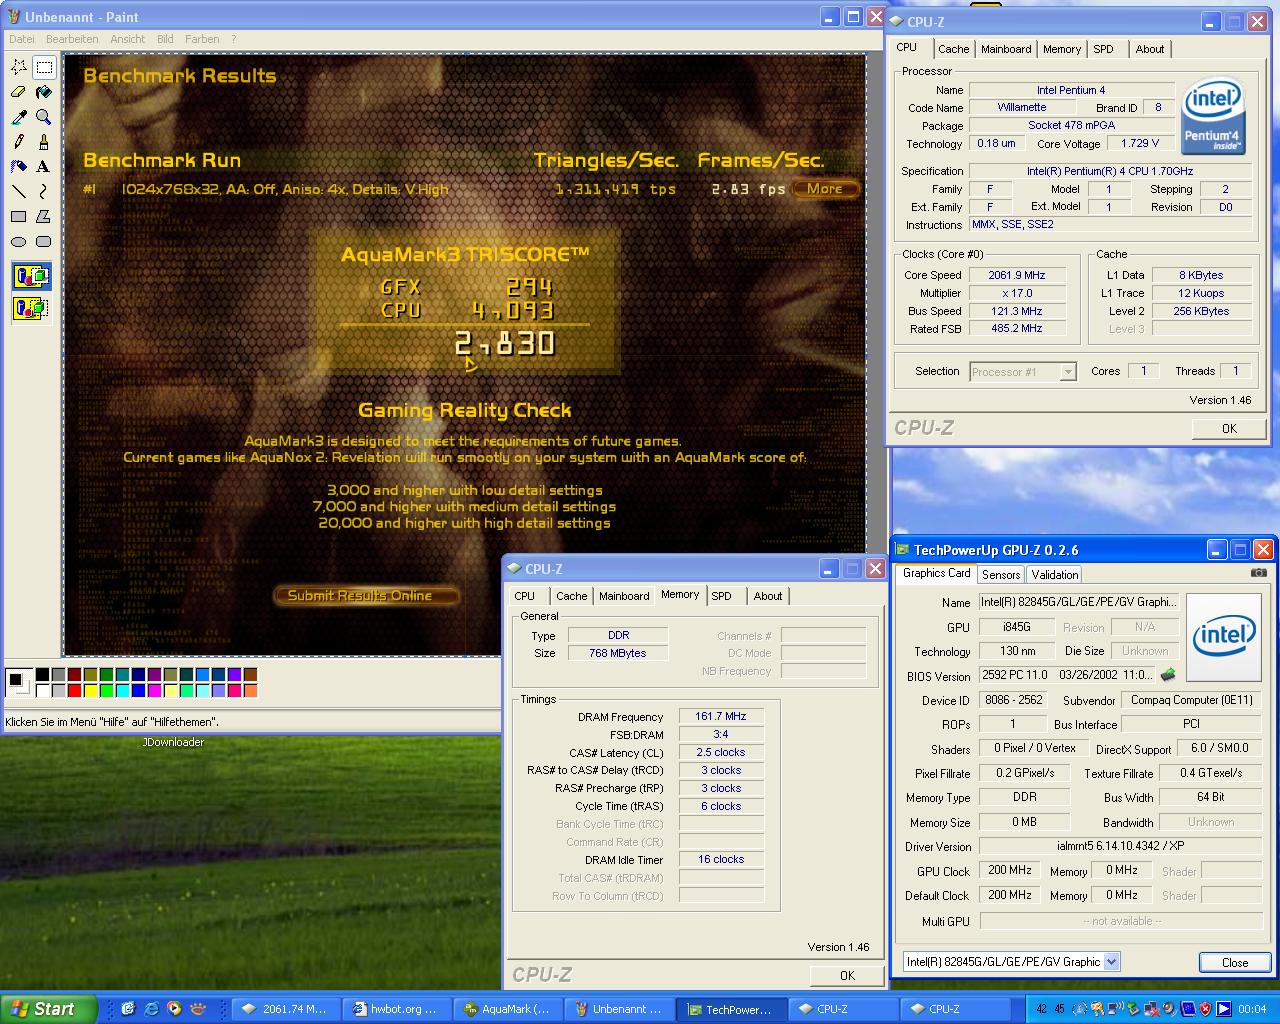Open the Datei menu in Paint
The width and height of the screenshot is (1280, 1024).
21,39
